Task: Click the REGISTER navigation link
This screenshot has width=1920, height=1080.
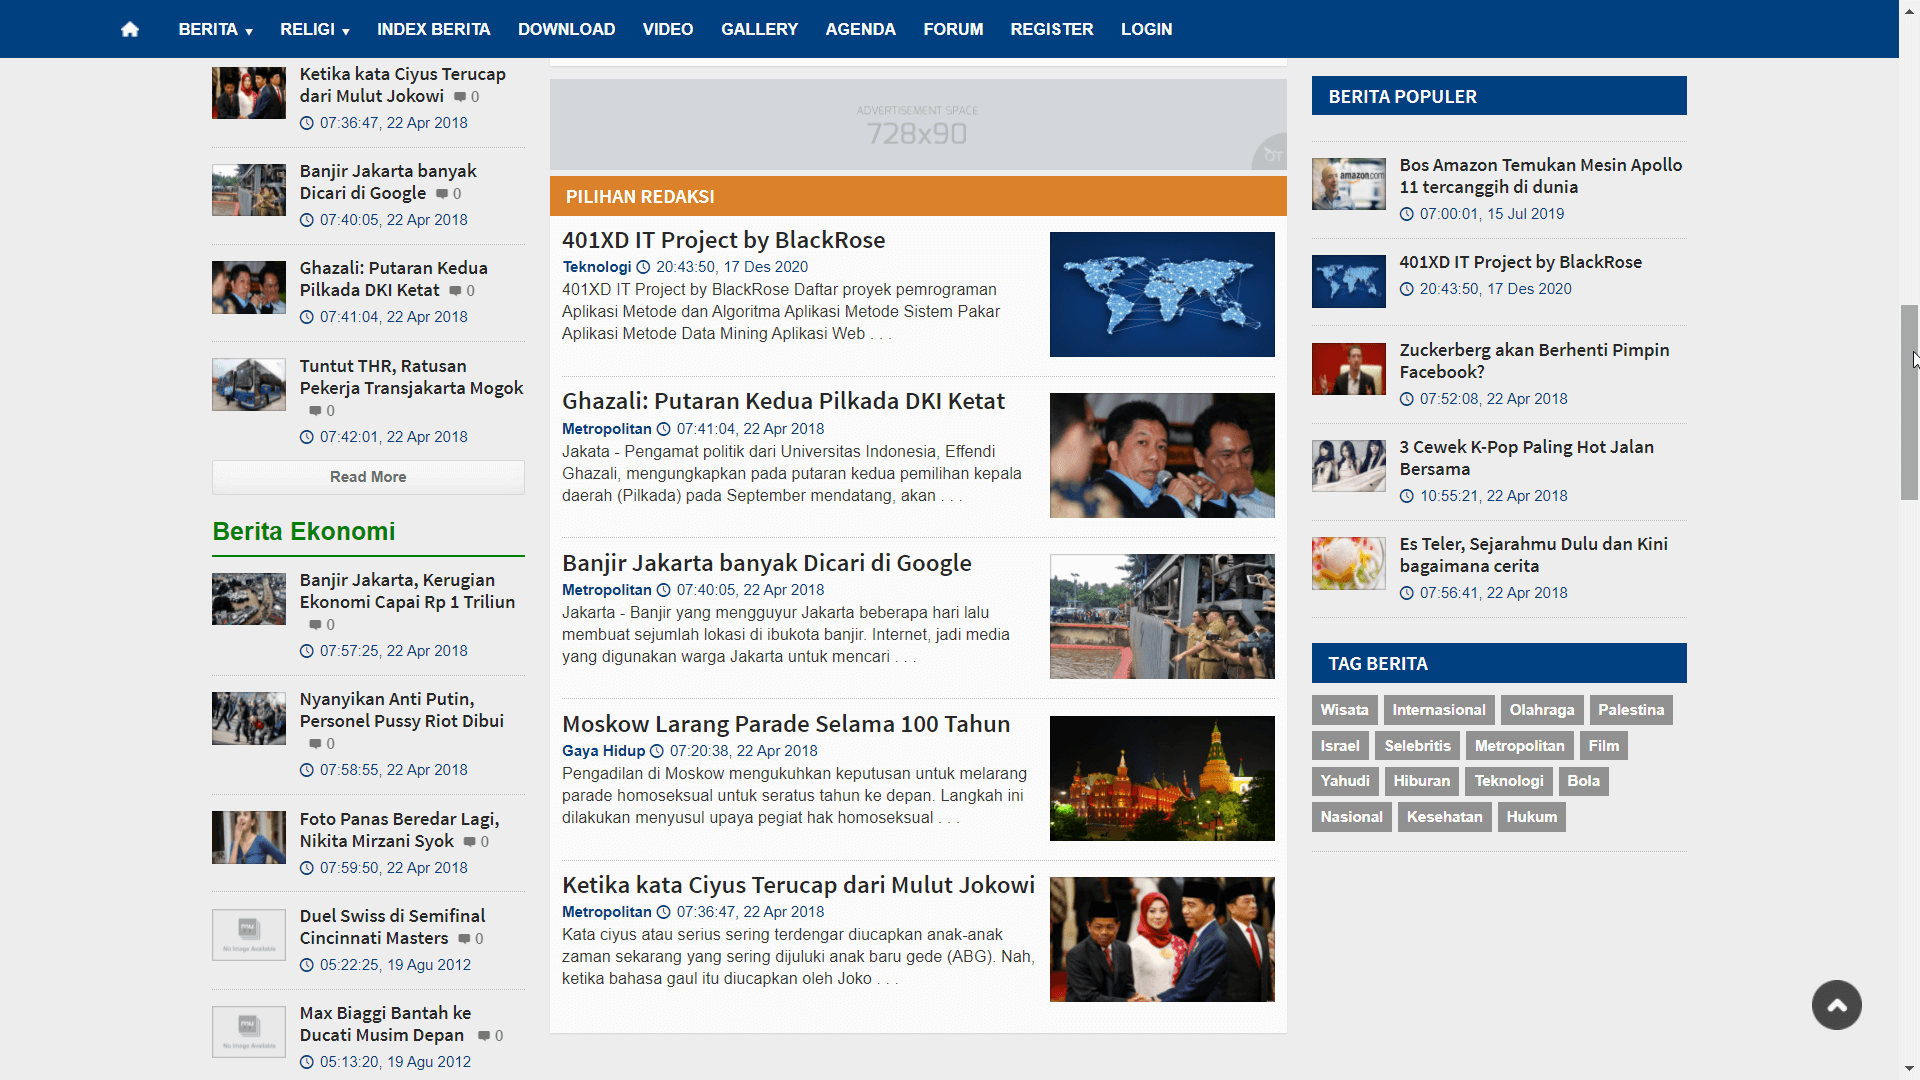Action: tap(1051, 29)
